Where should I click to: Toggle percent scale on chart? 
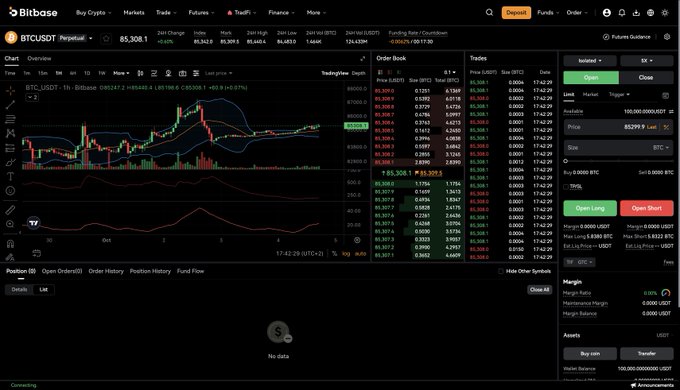(334, 254)
